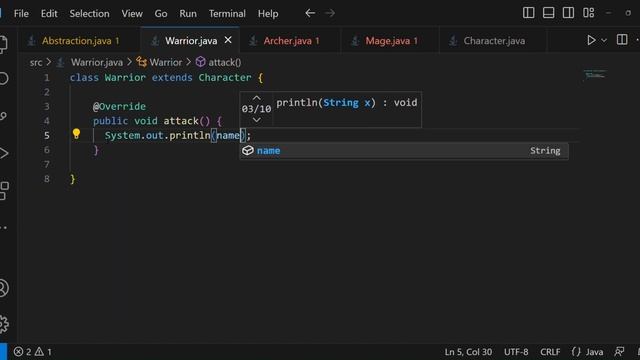
Task: Open the Terminal menu
Action: click(227, 13)
